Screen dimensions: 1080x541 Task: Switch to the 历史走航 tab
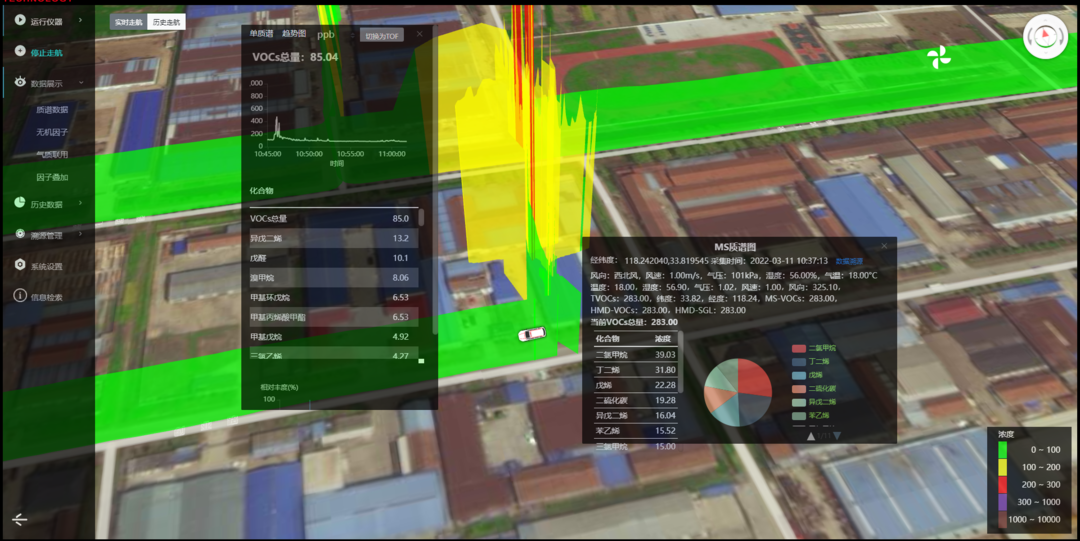[x=166, y=22]
